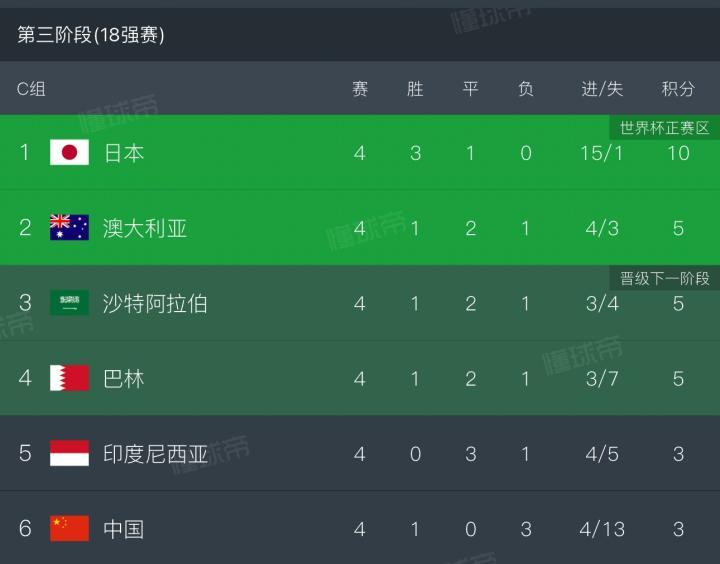Click the Bahrain flag icon
The image size is (720, 564).
point(69,378)
